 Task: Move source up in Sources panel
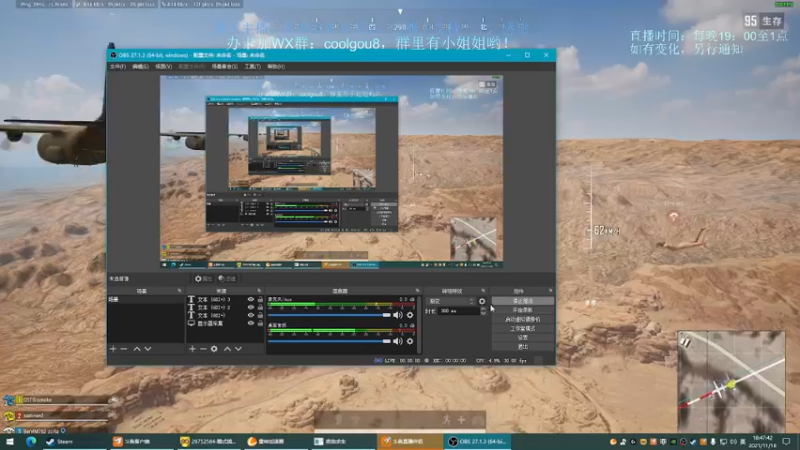[x=227, y=349]
